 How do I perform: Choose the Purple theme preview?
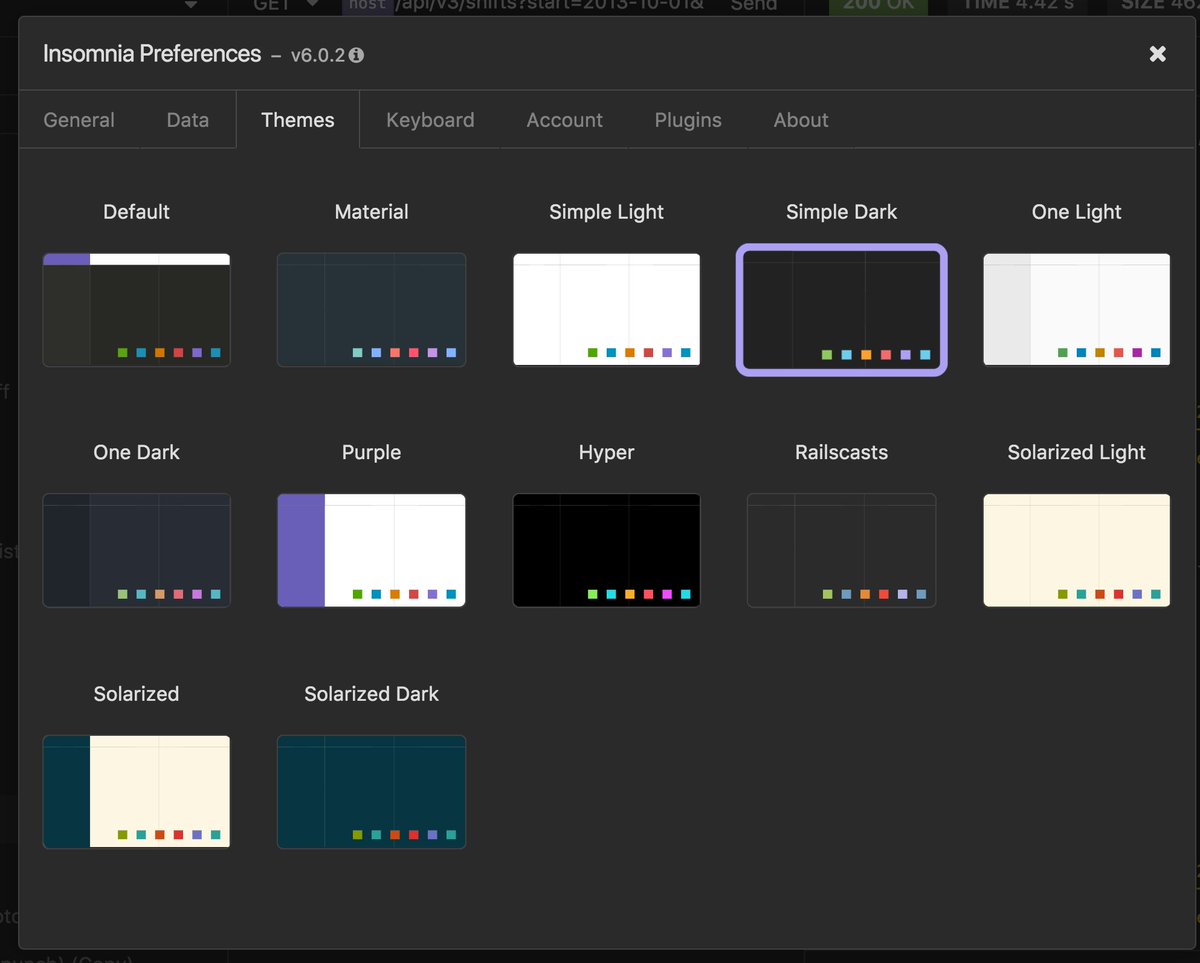point(372,551)
